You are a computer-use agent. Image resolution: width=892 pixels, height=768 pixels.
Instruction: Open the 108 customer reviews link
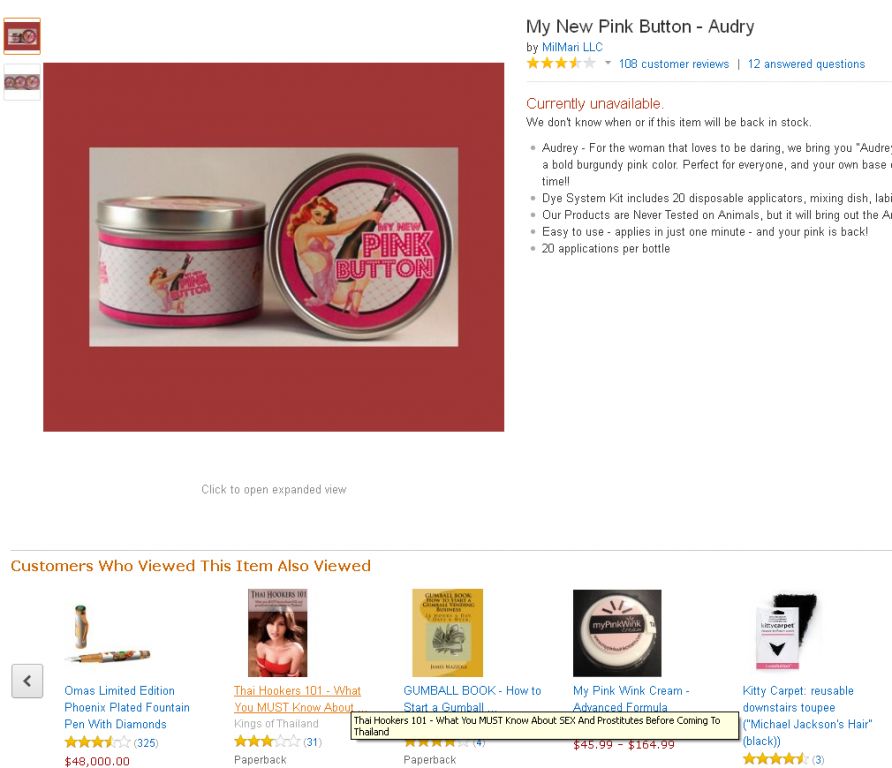674,64
